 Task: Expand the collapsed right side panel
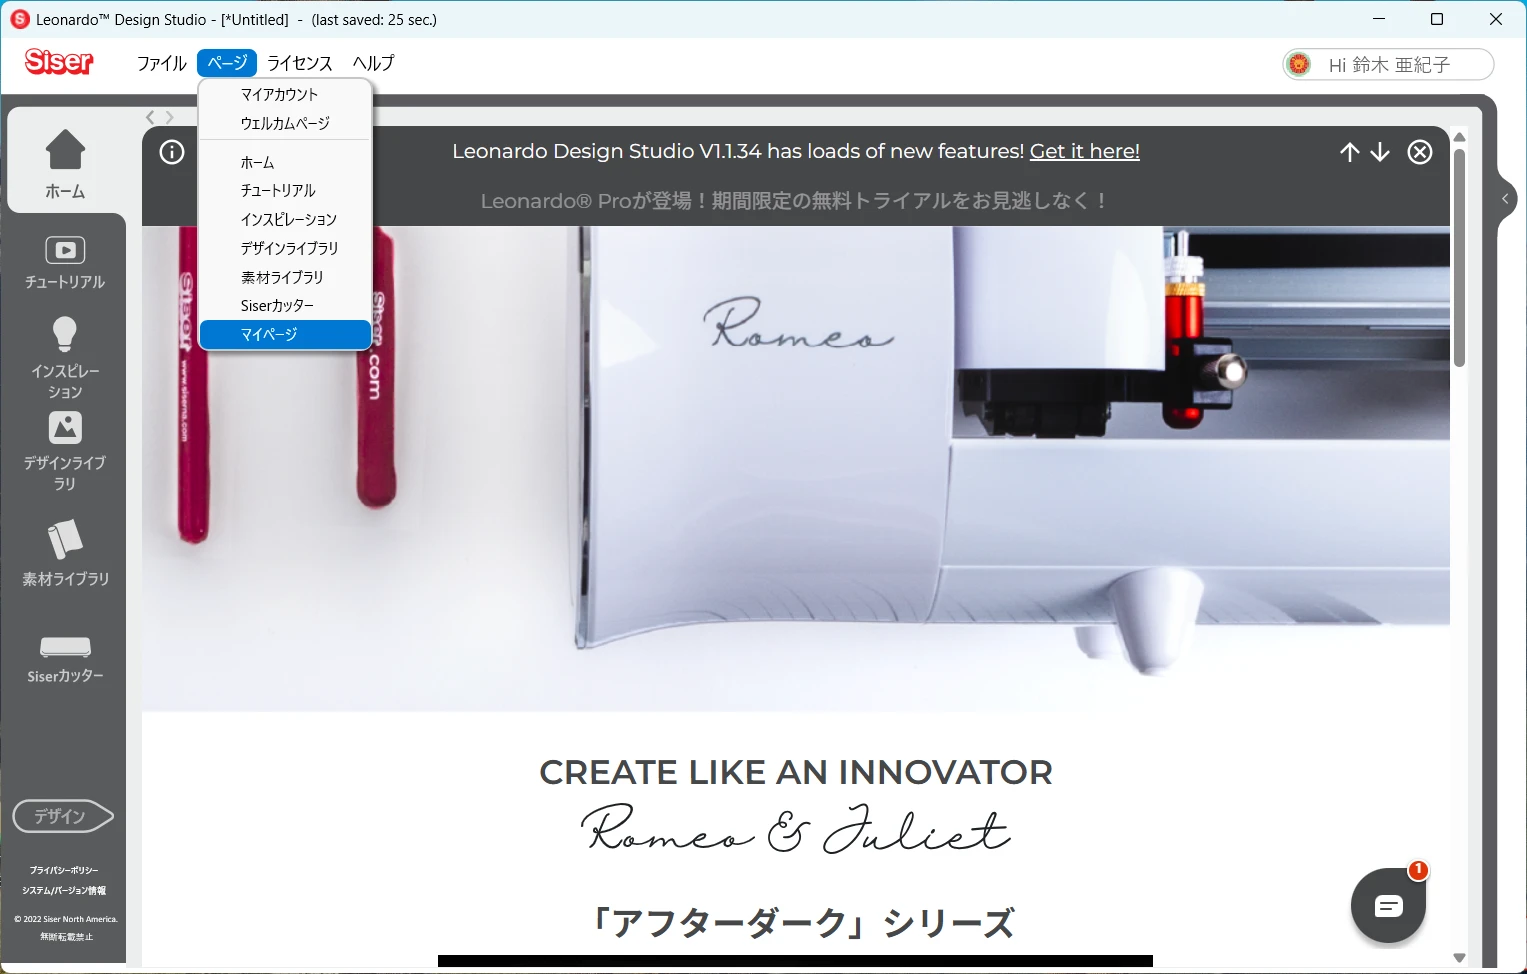tap(1505, 199)
